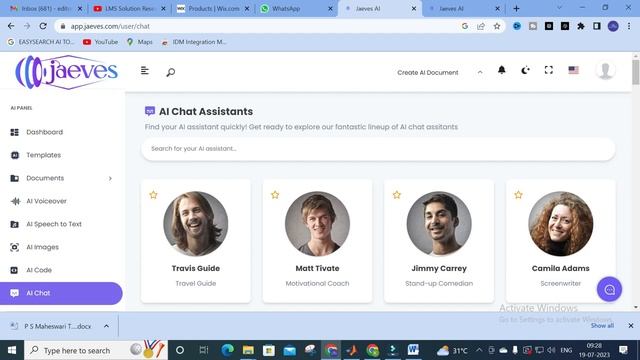This screenshot has width=640, height=360.
Task: Bookmark this page star icon
Action: 497,26
